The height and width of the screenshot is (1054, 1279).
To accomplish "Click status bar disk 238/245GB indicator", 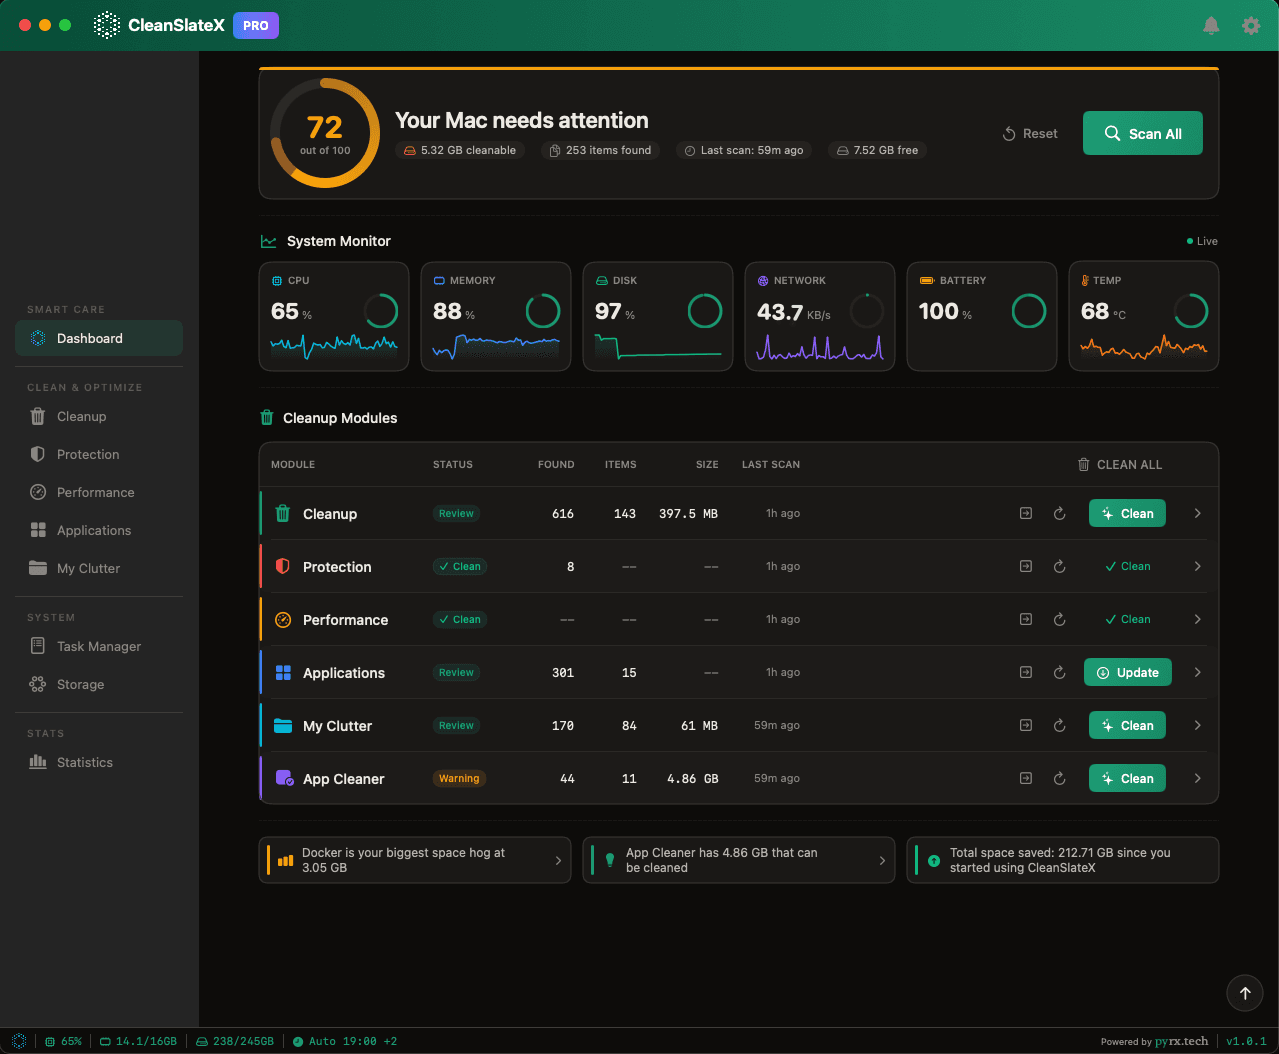I will click(235, 1041).
